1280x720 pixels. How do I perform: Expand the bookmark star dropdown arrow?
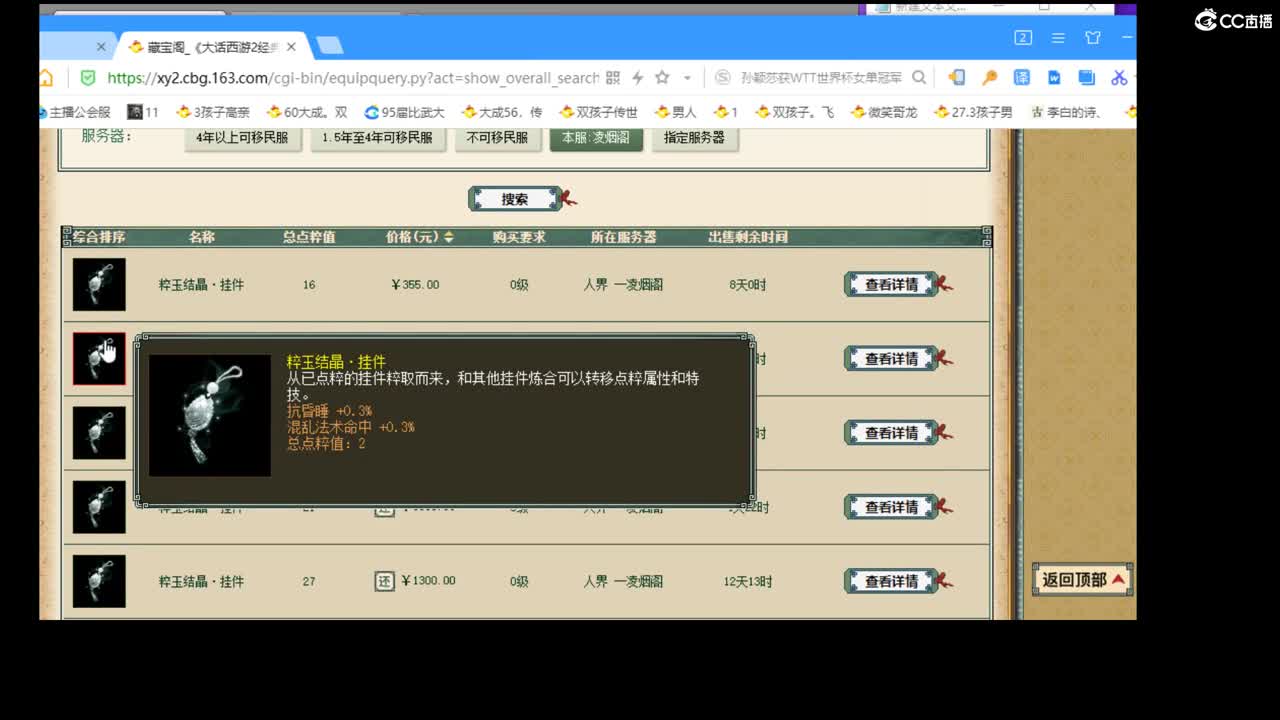point(687,78)
